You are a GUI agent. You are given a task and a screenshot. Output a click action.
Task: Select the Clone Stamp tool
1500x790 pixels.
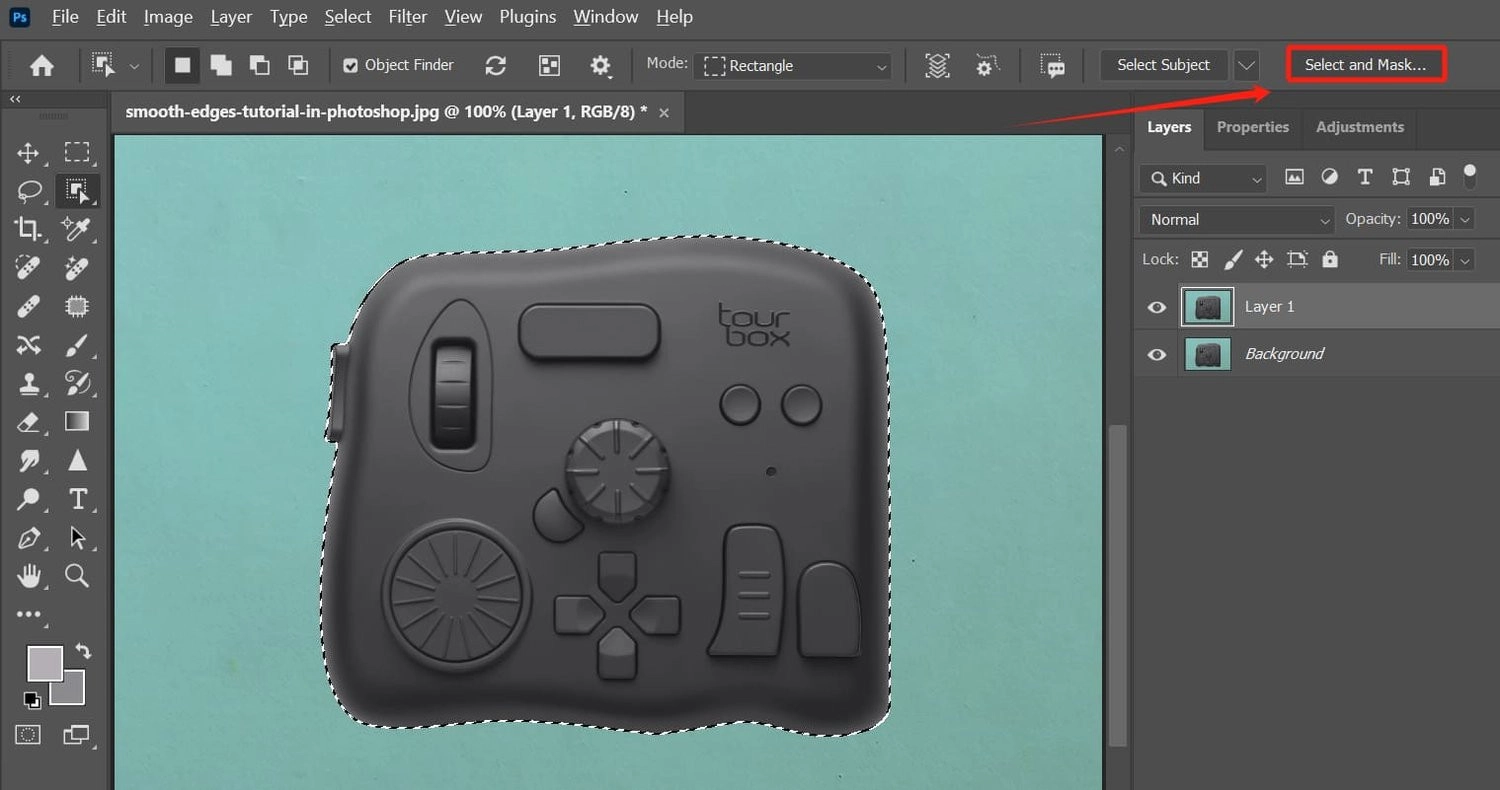(x=28, y=383)
